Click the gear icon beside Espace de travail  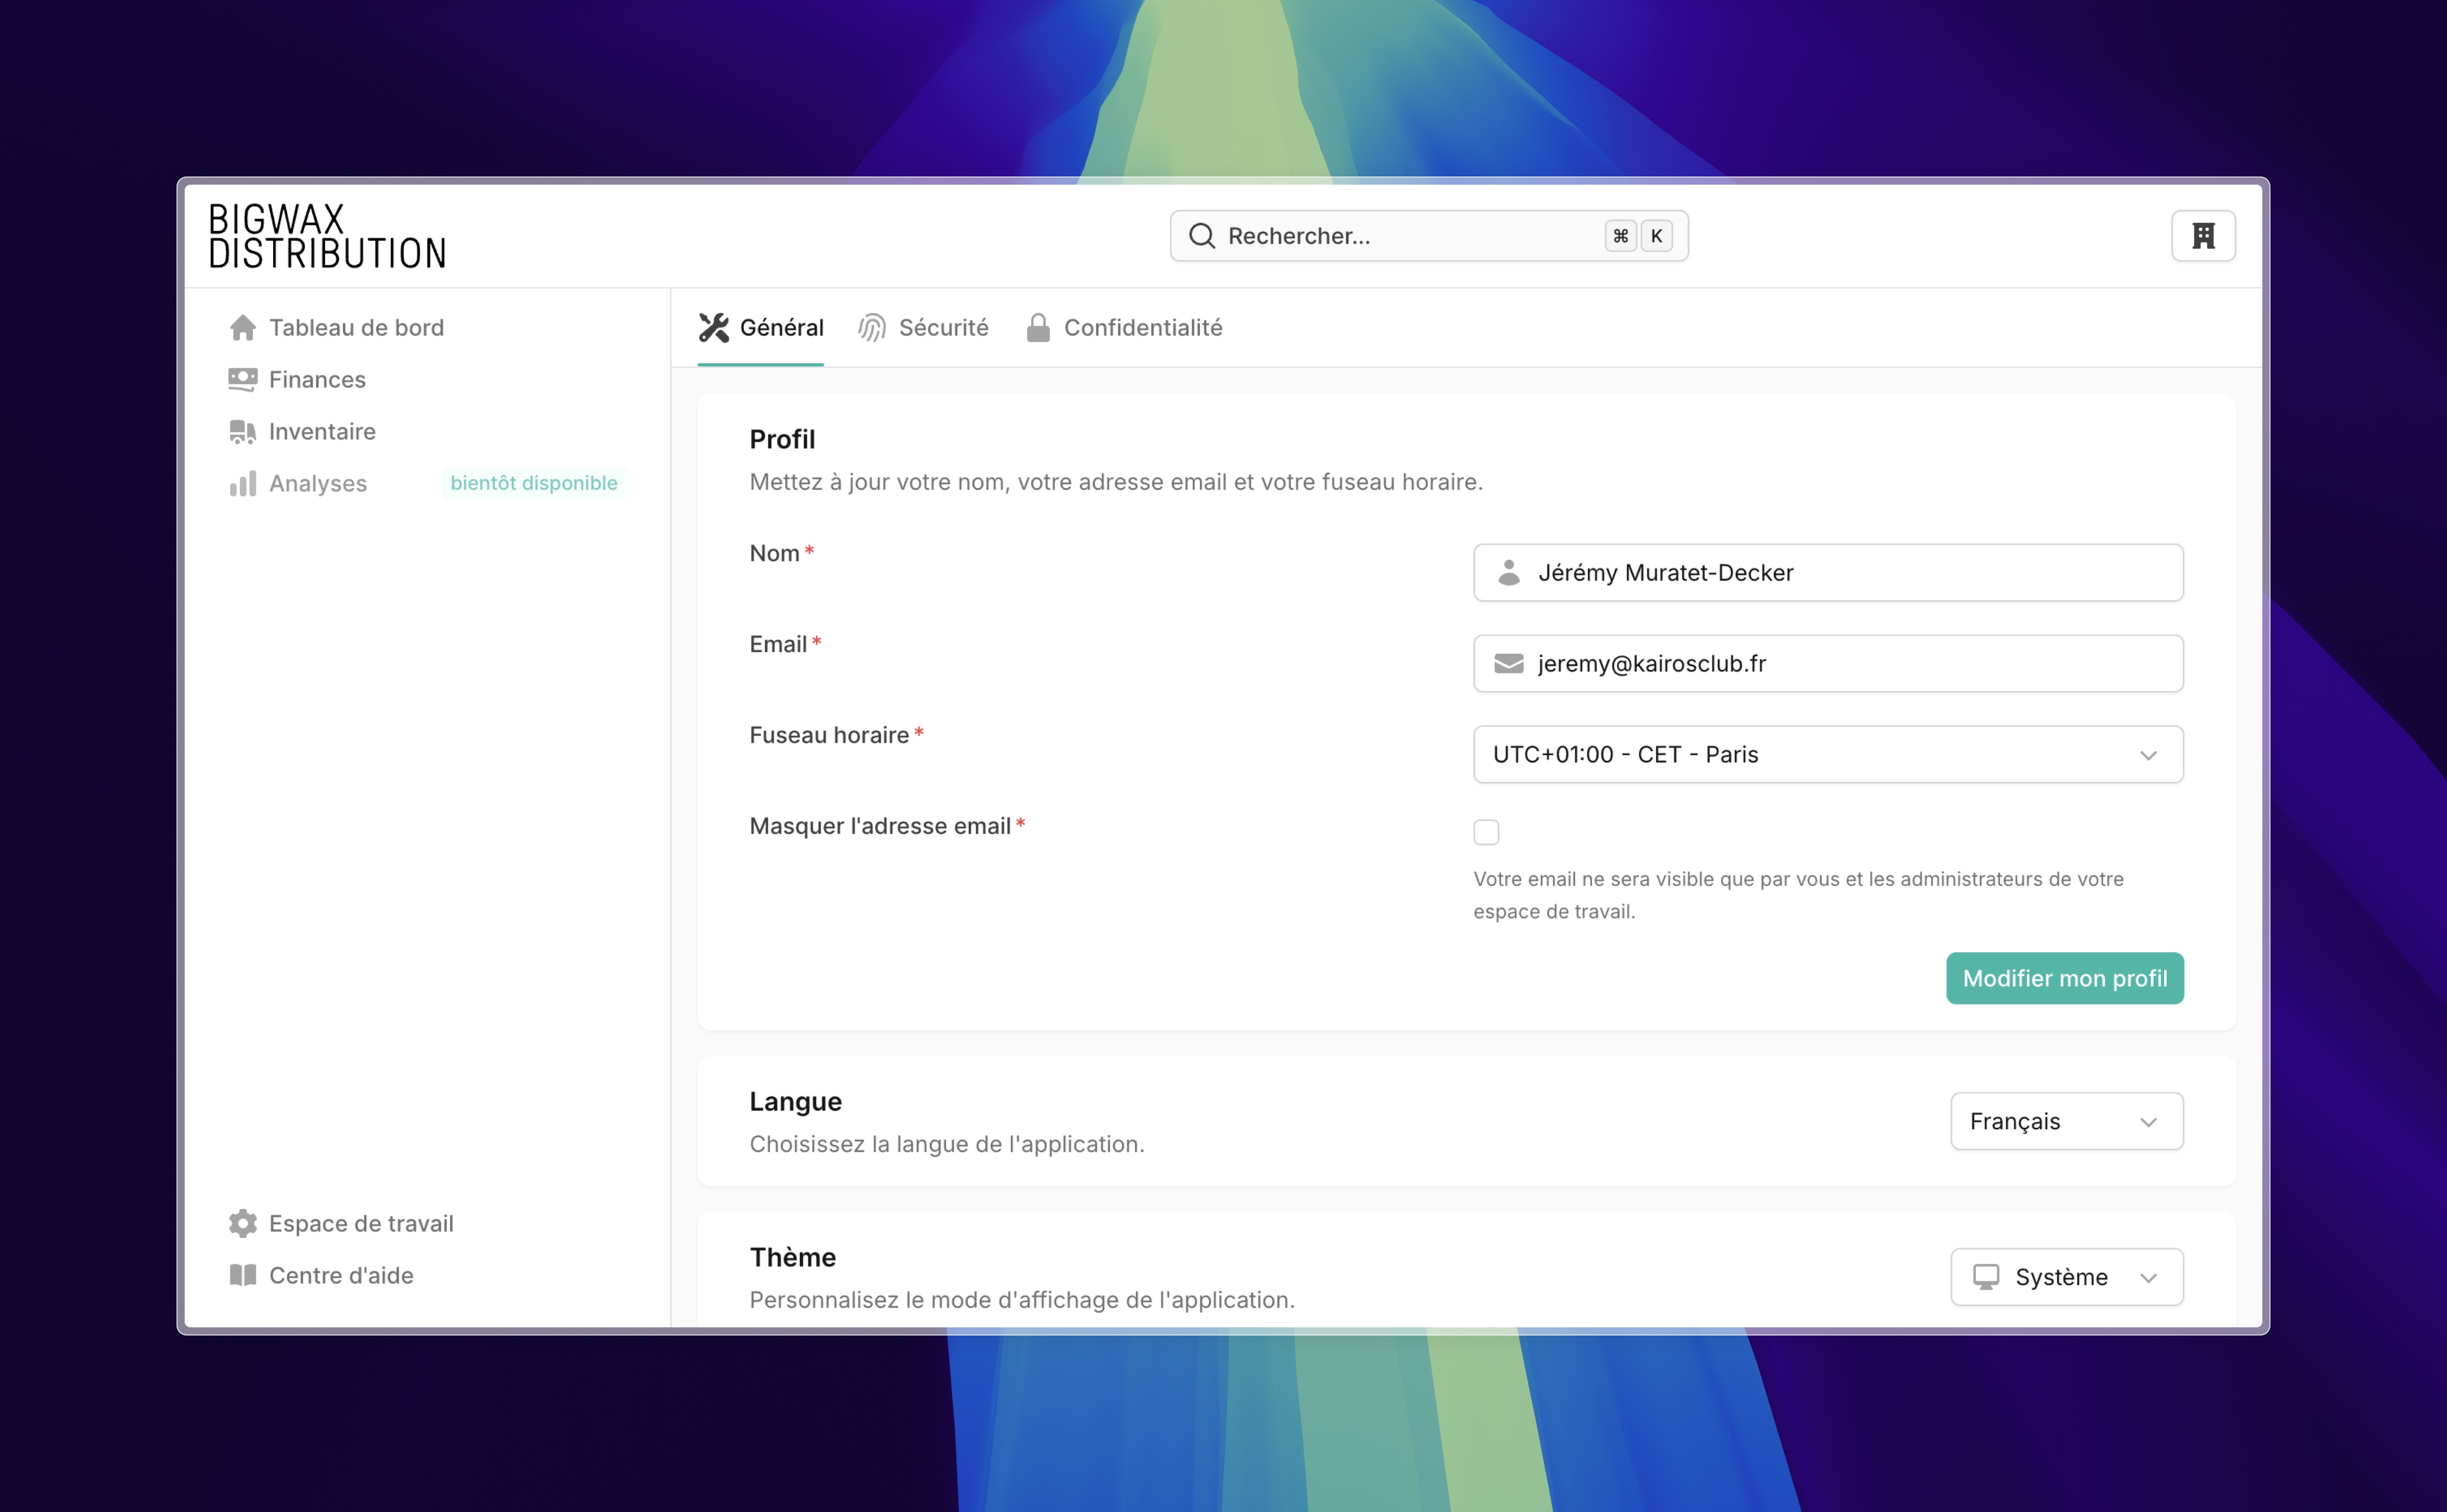pyautogui.click(x=242, y=1223)
